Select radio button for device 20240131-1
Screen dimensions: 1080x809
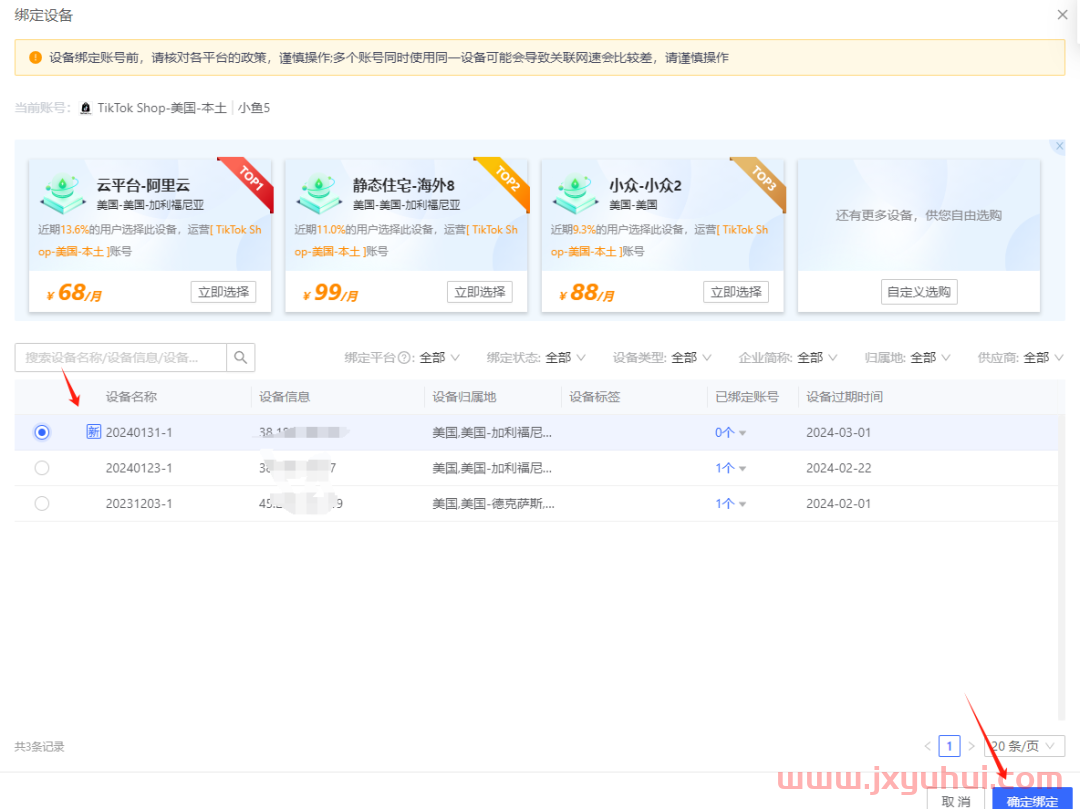(42, 432)
